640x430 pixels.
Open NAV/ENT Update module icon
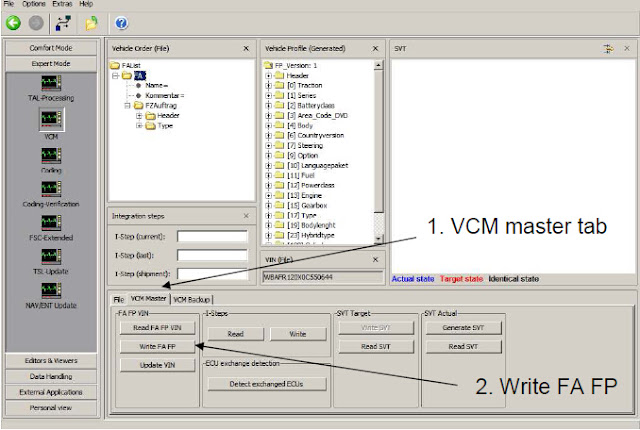(x=51, y=290)
